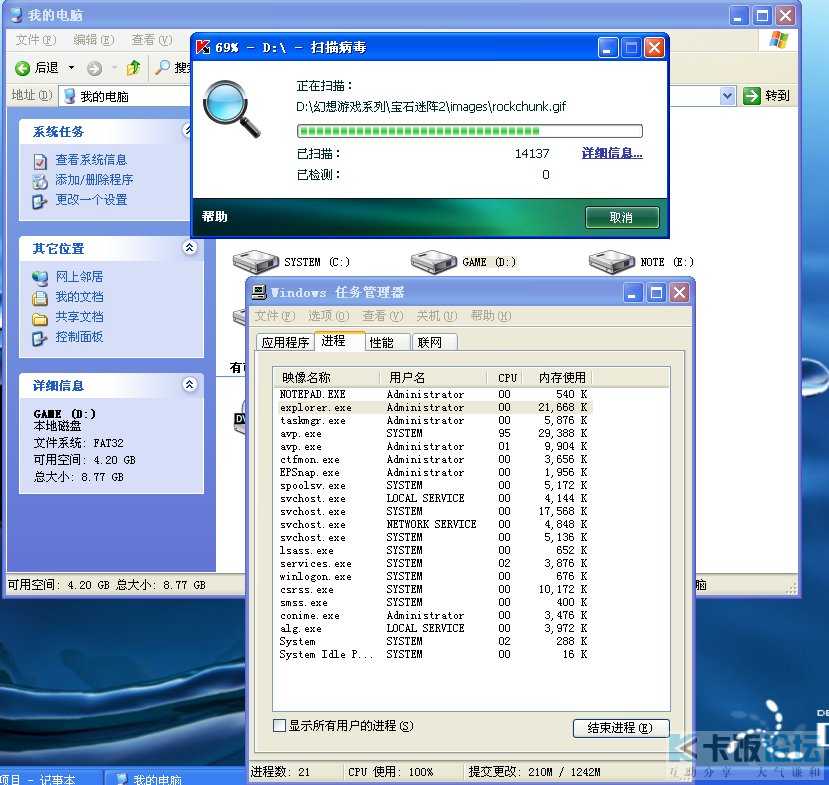Maximize the Task Manager window
Viewport: 829px width, 785px height.
pyautogui.click(x=656, y=292)
